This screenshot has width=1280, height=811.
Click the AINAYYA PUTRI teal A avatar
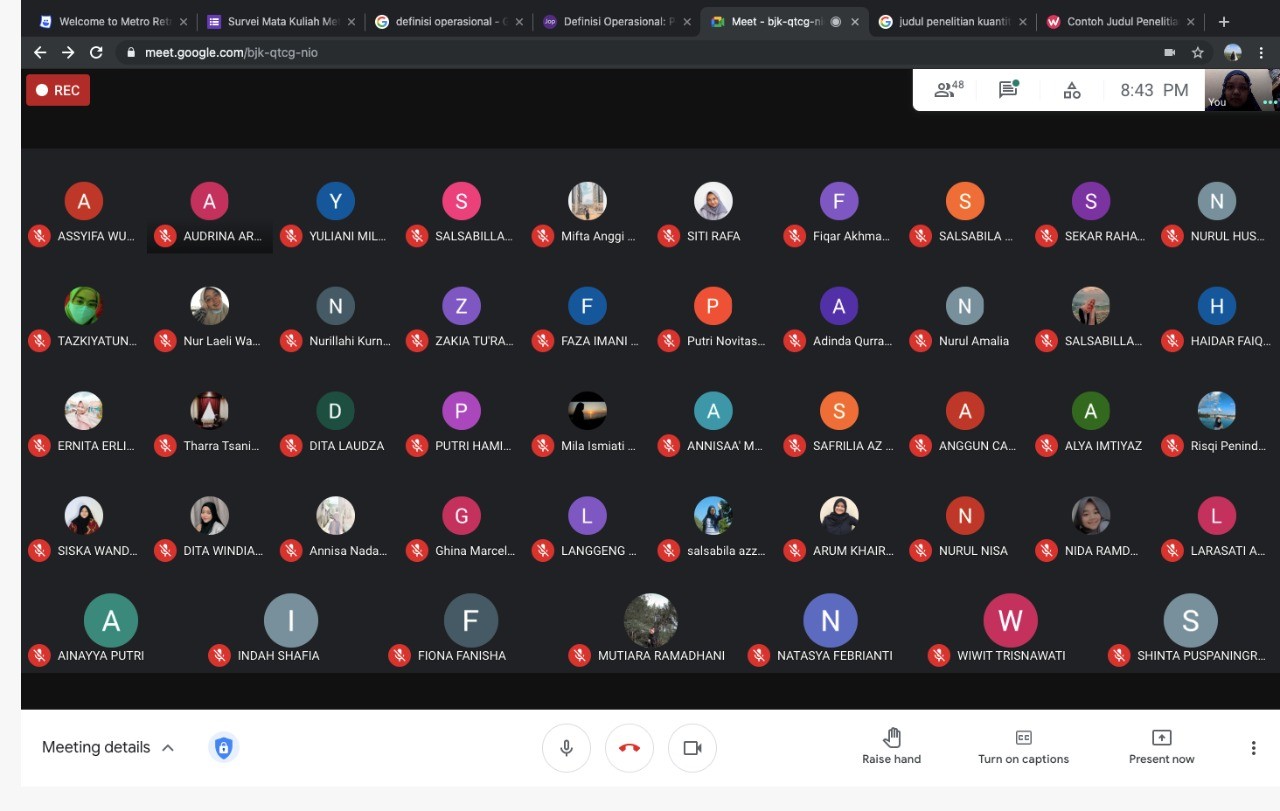click(111, 621)
